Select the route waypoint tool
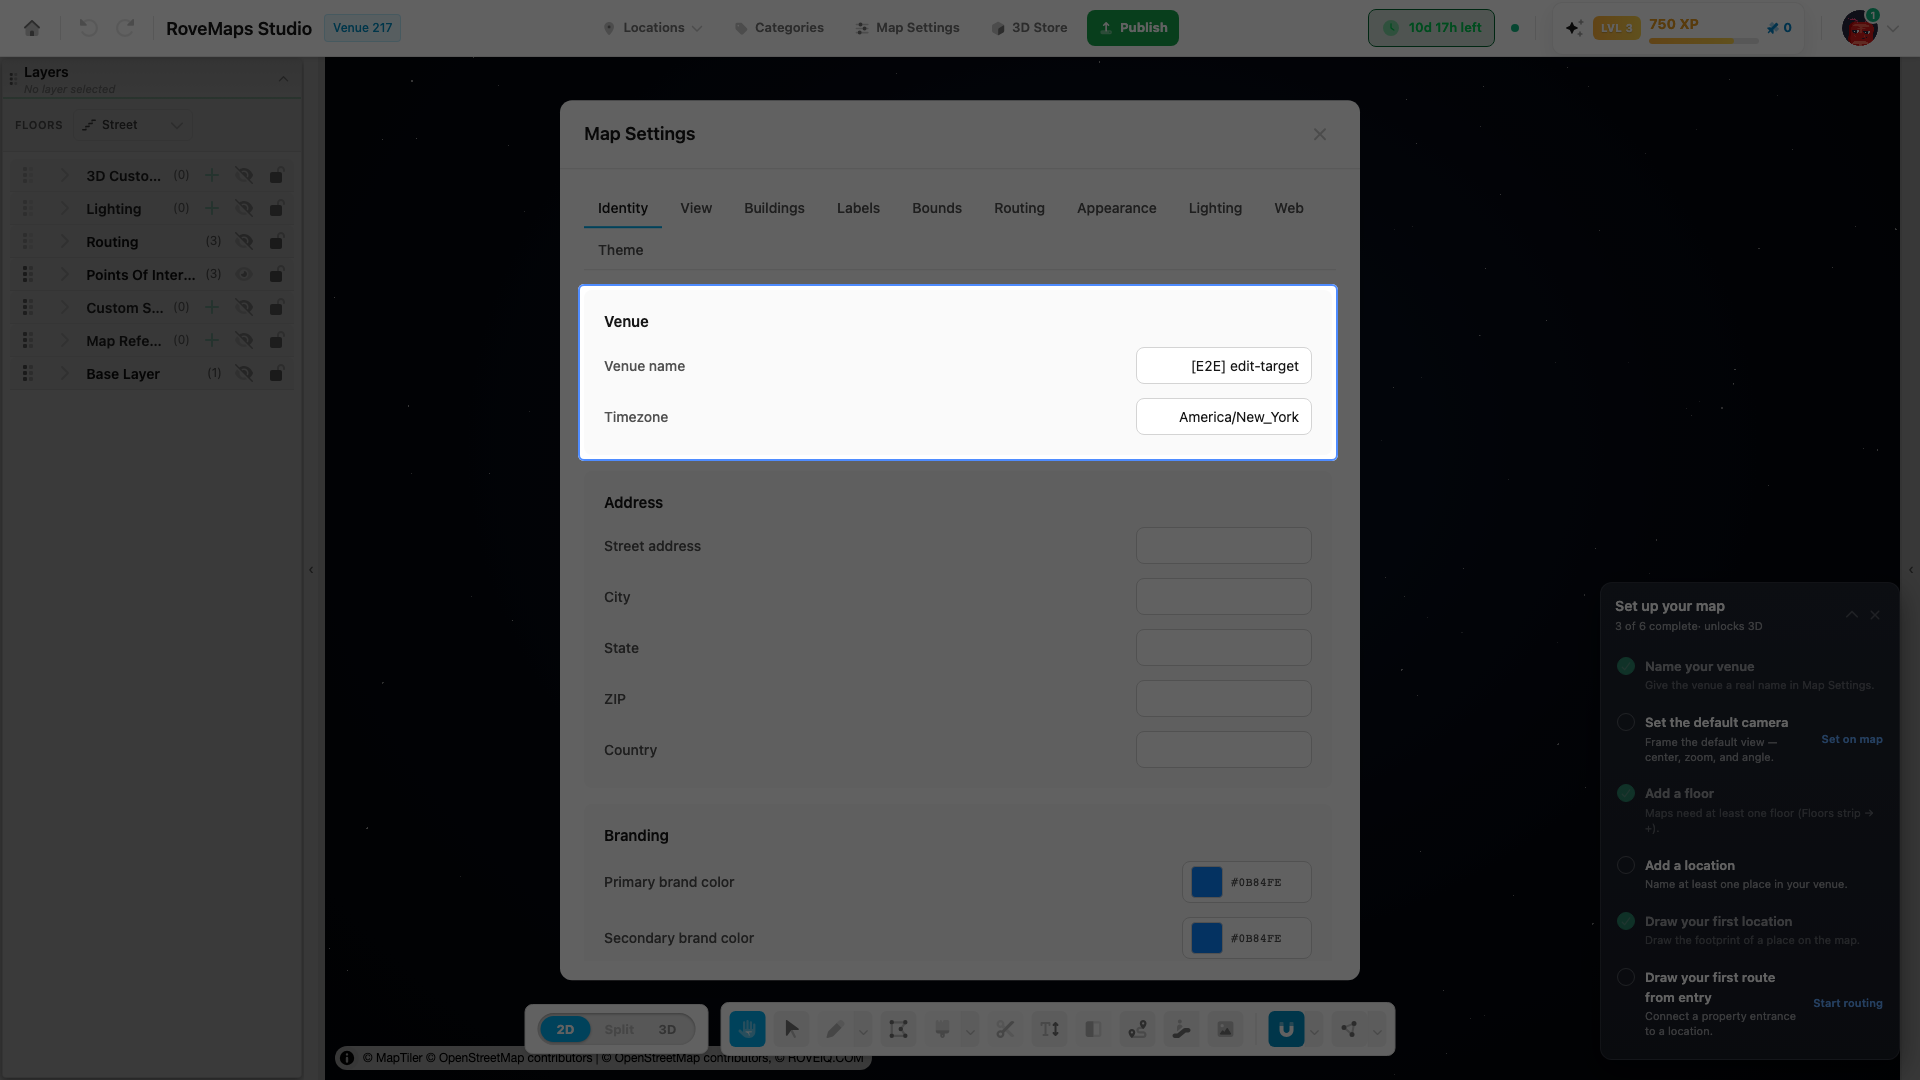Screen dimensions: 1920x1080 pos(1137,1029)
